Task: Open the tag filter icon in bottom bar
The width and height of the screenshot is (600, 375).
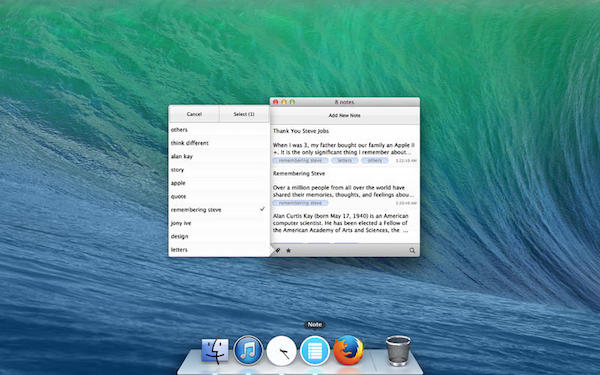Action: click(278, 251)
